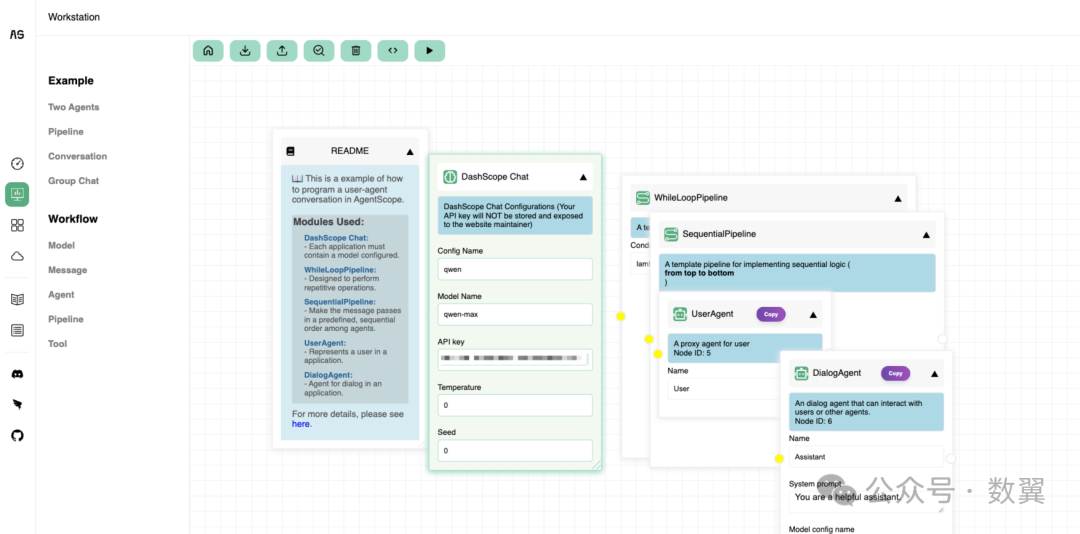This screenshot has height=534, width=1080.
Task: Click the Temperature input field
Action: (514, 405)
